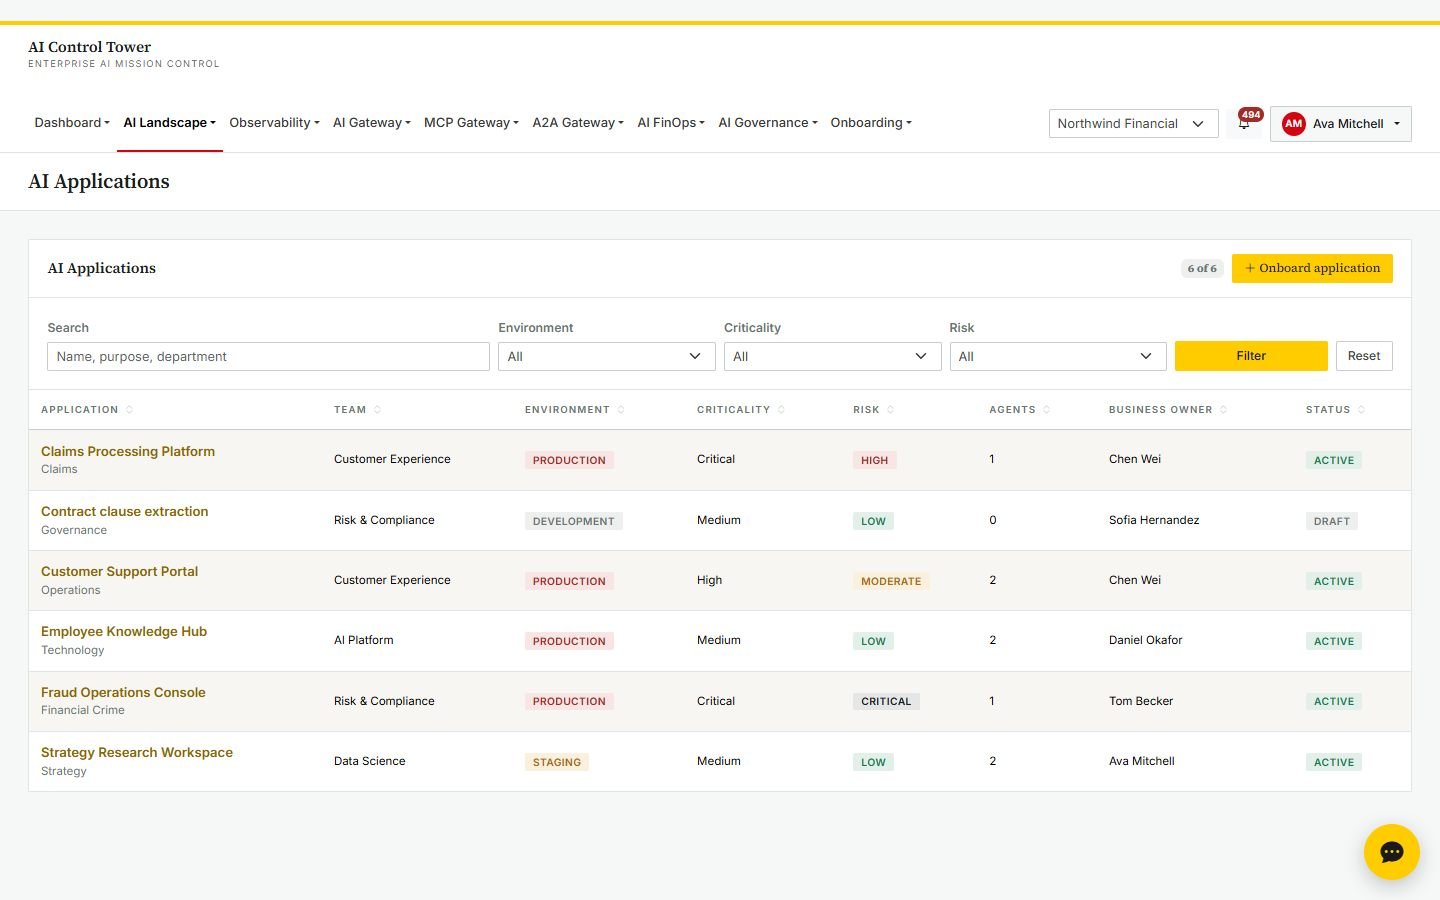This screenshot has width=1440, height=900.
Task: Click the AM user avatar
Action: [1294, 124]
